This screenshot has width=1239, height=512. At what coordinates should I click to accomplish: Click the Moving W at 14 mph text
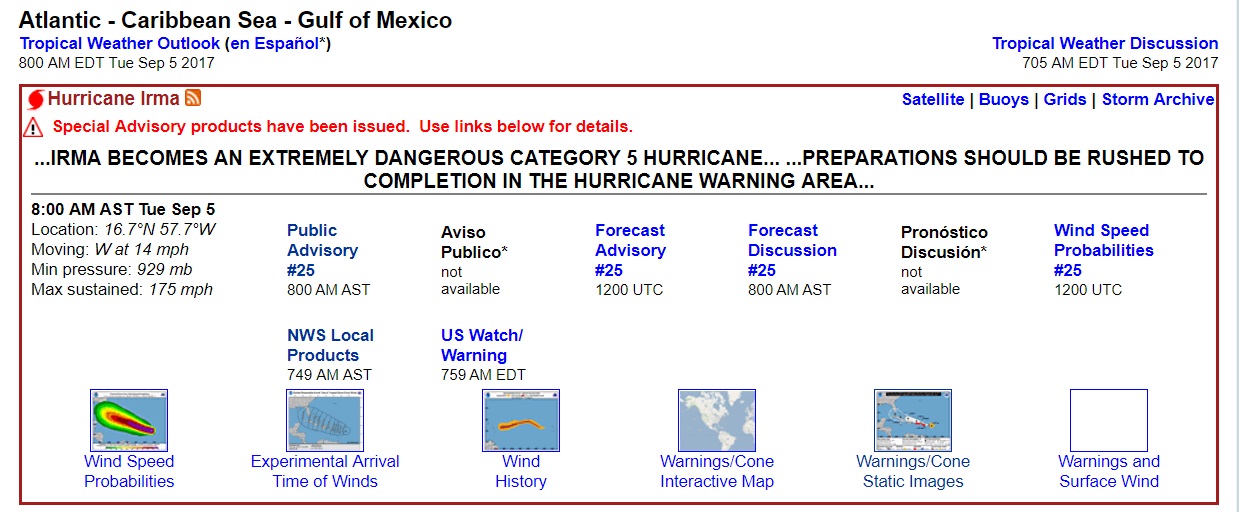[x=110, y=250]
